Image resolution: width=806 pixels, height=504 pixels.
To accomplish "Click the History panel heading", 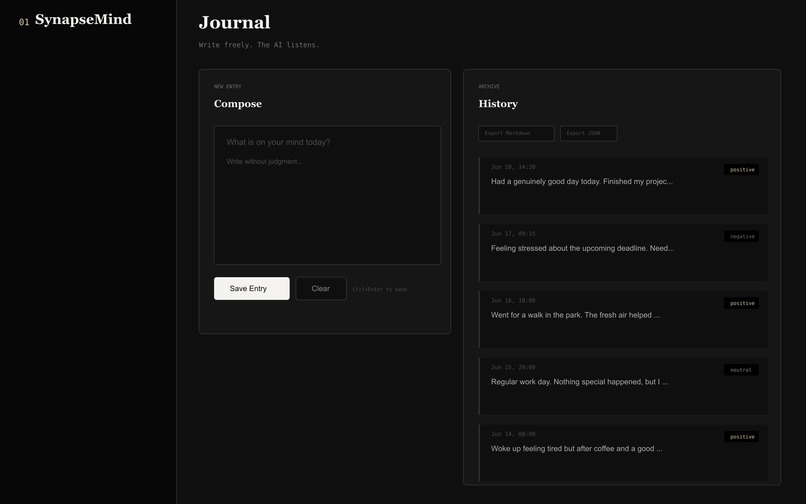I will tap(498, 103).
